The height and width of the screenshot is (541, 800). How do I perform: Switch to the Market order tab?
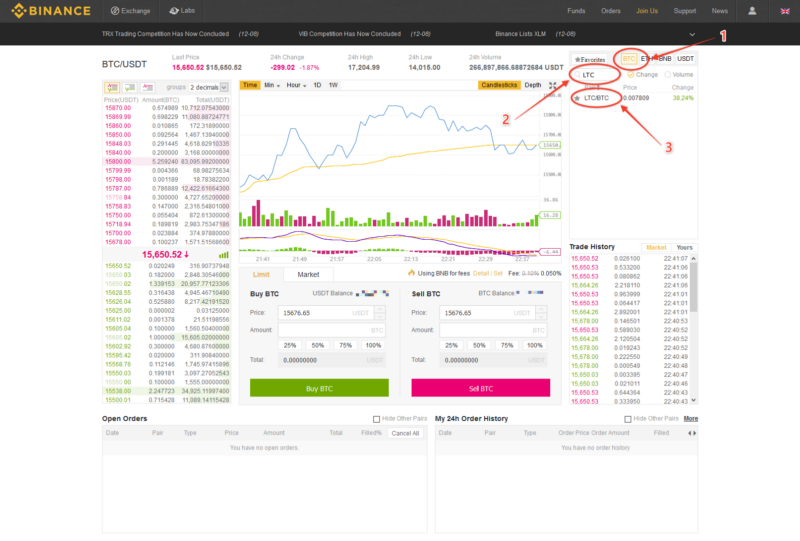click(308, 275)
